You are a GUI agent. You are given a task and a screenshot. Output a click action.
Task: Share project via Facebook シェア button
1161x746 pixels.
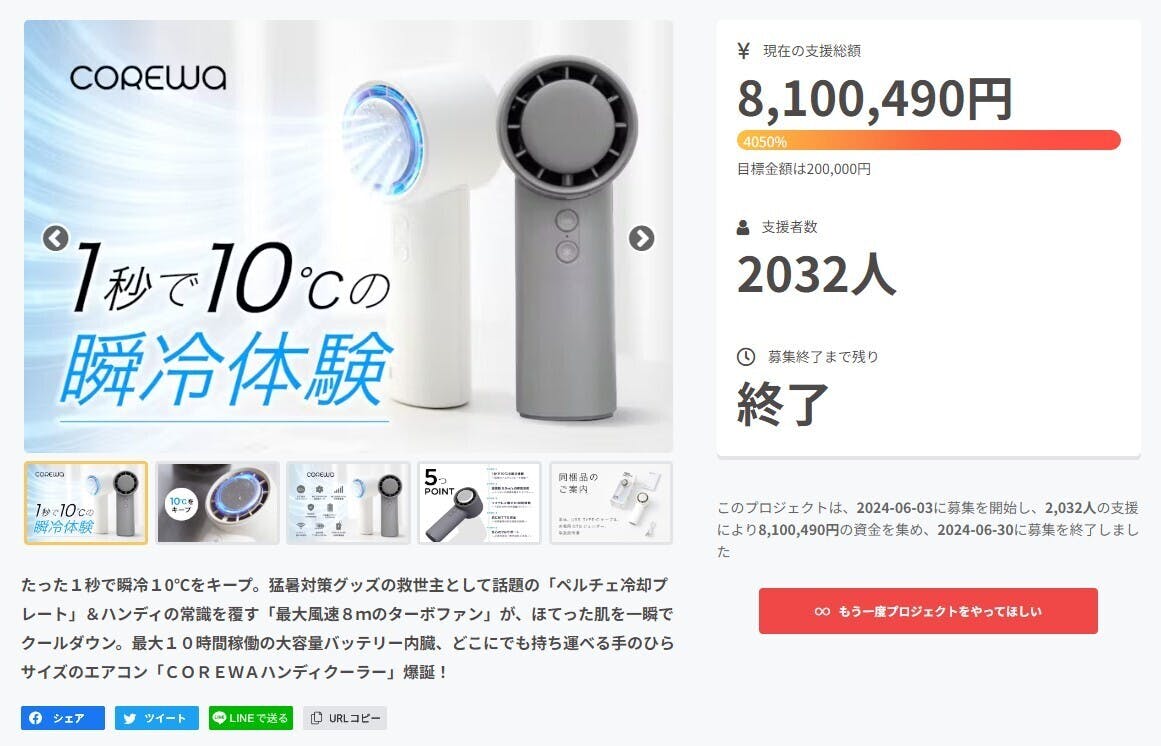[63, 718]
